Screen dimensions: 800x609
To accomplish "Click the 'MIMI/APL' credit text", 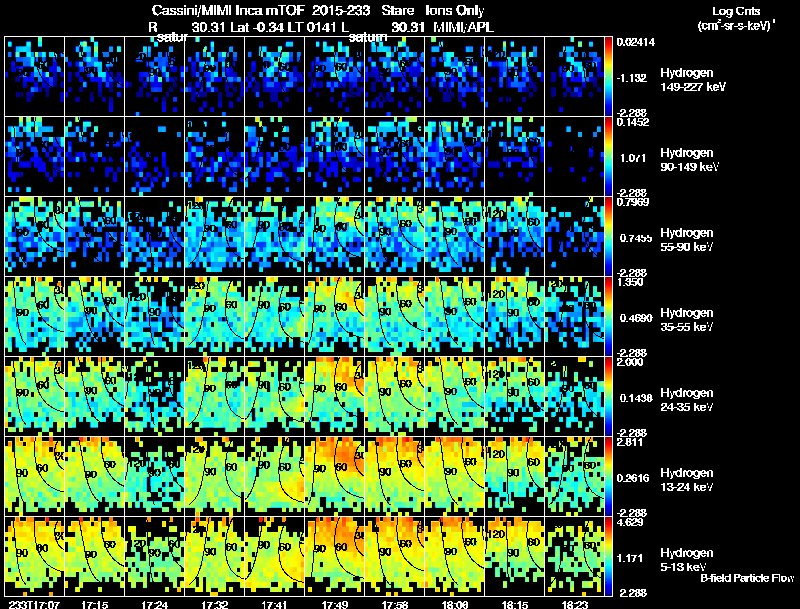I will click(463, 27).
